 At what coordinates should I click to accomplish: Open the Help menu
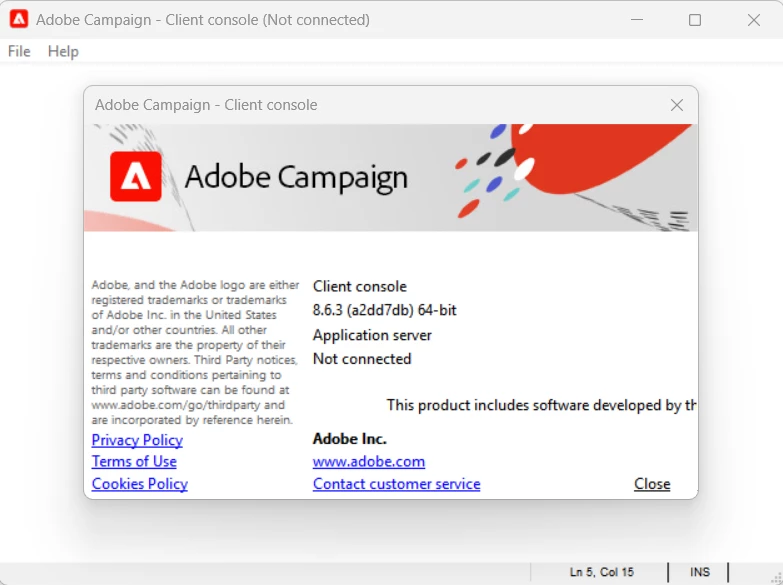point(63,51)
